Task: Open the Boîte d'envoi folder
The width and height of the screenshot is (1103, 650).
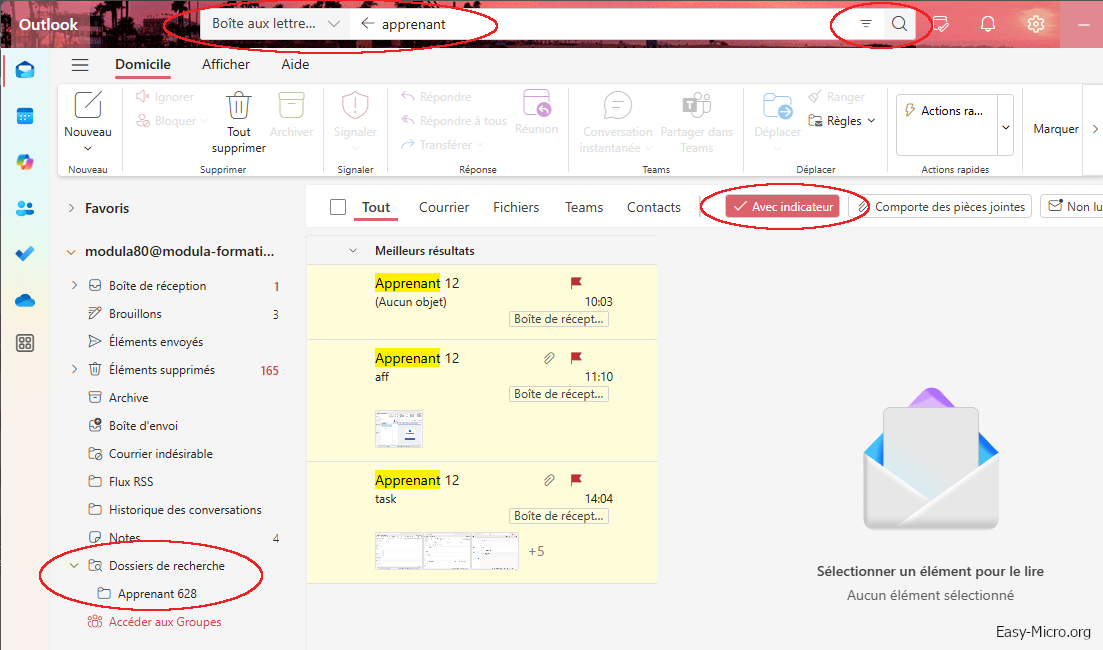Action: click(144, 426)
